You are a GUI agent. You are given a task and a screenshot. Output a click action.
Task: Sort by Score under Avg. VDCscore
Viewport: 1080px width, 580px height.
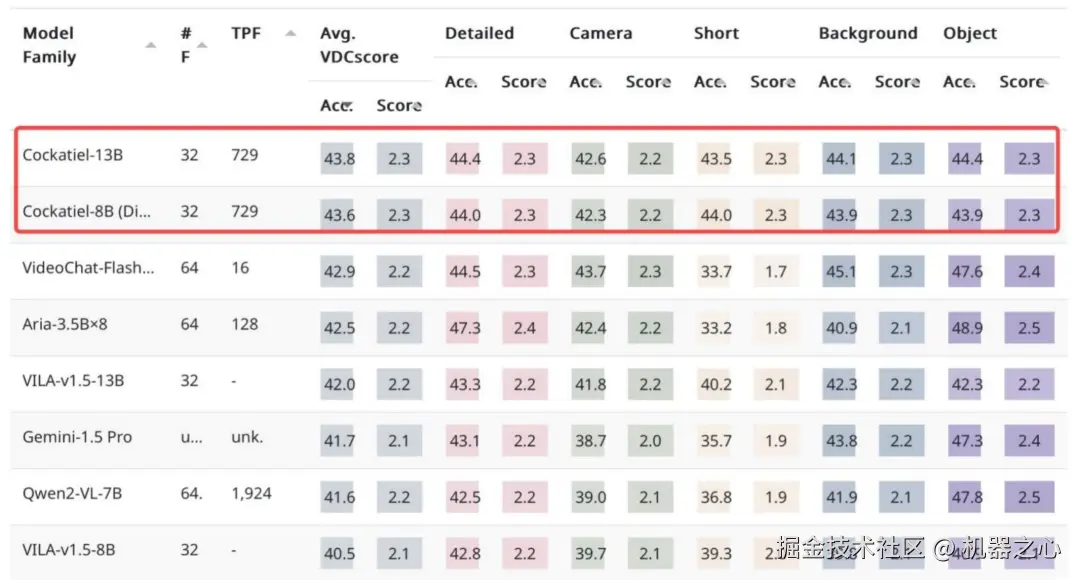[399, 105]
